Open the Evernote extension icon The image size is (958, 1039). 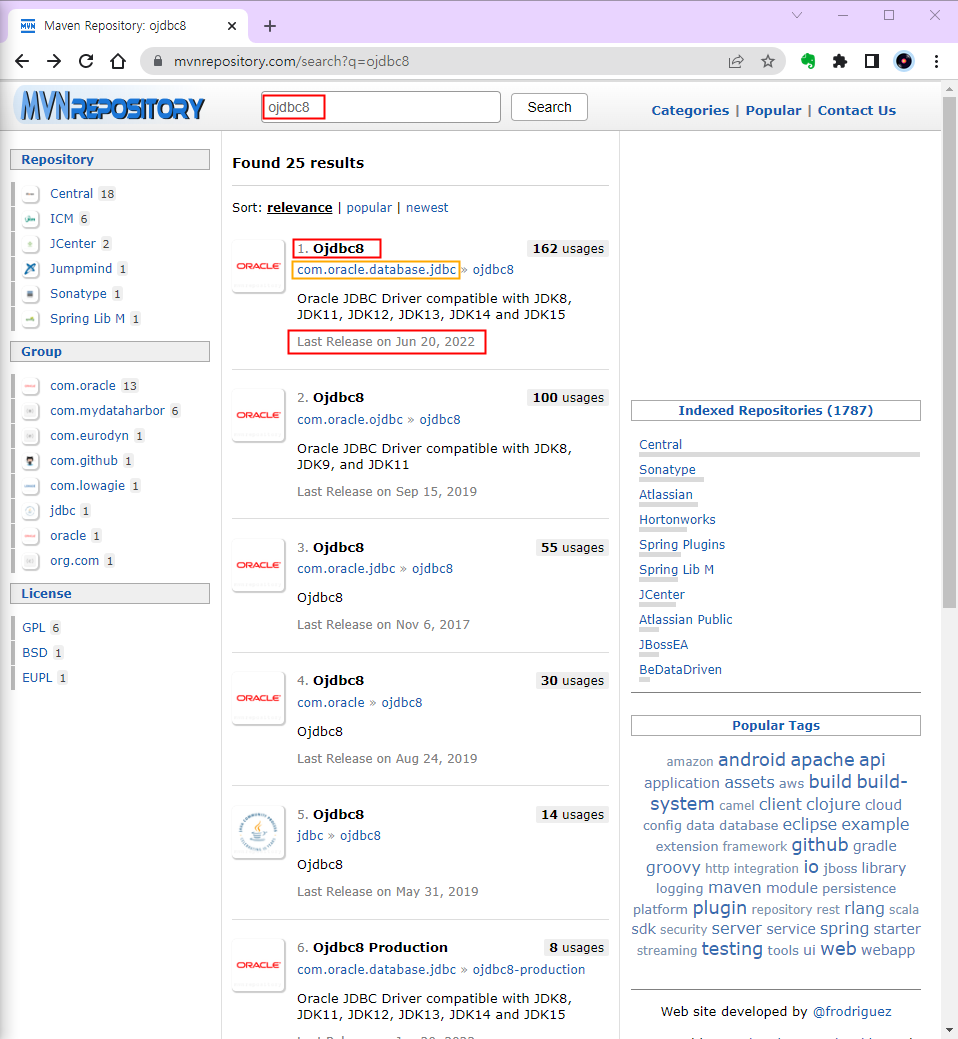tap(808, 62)
